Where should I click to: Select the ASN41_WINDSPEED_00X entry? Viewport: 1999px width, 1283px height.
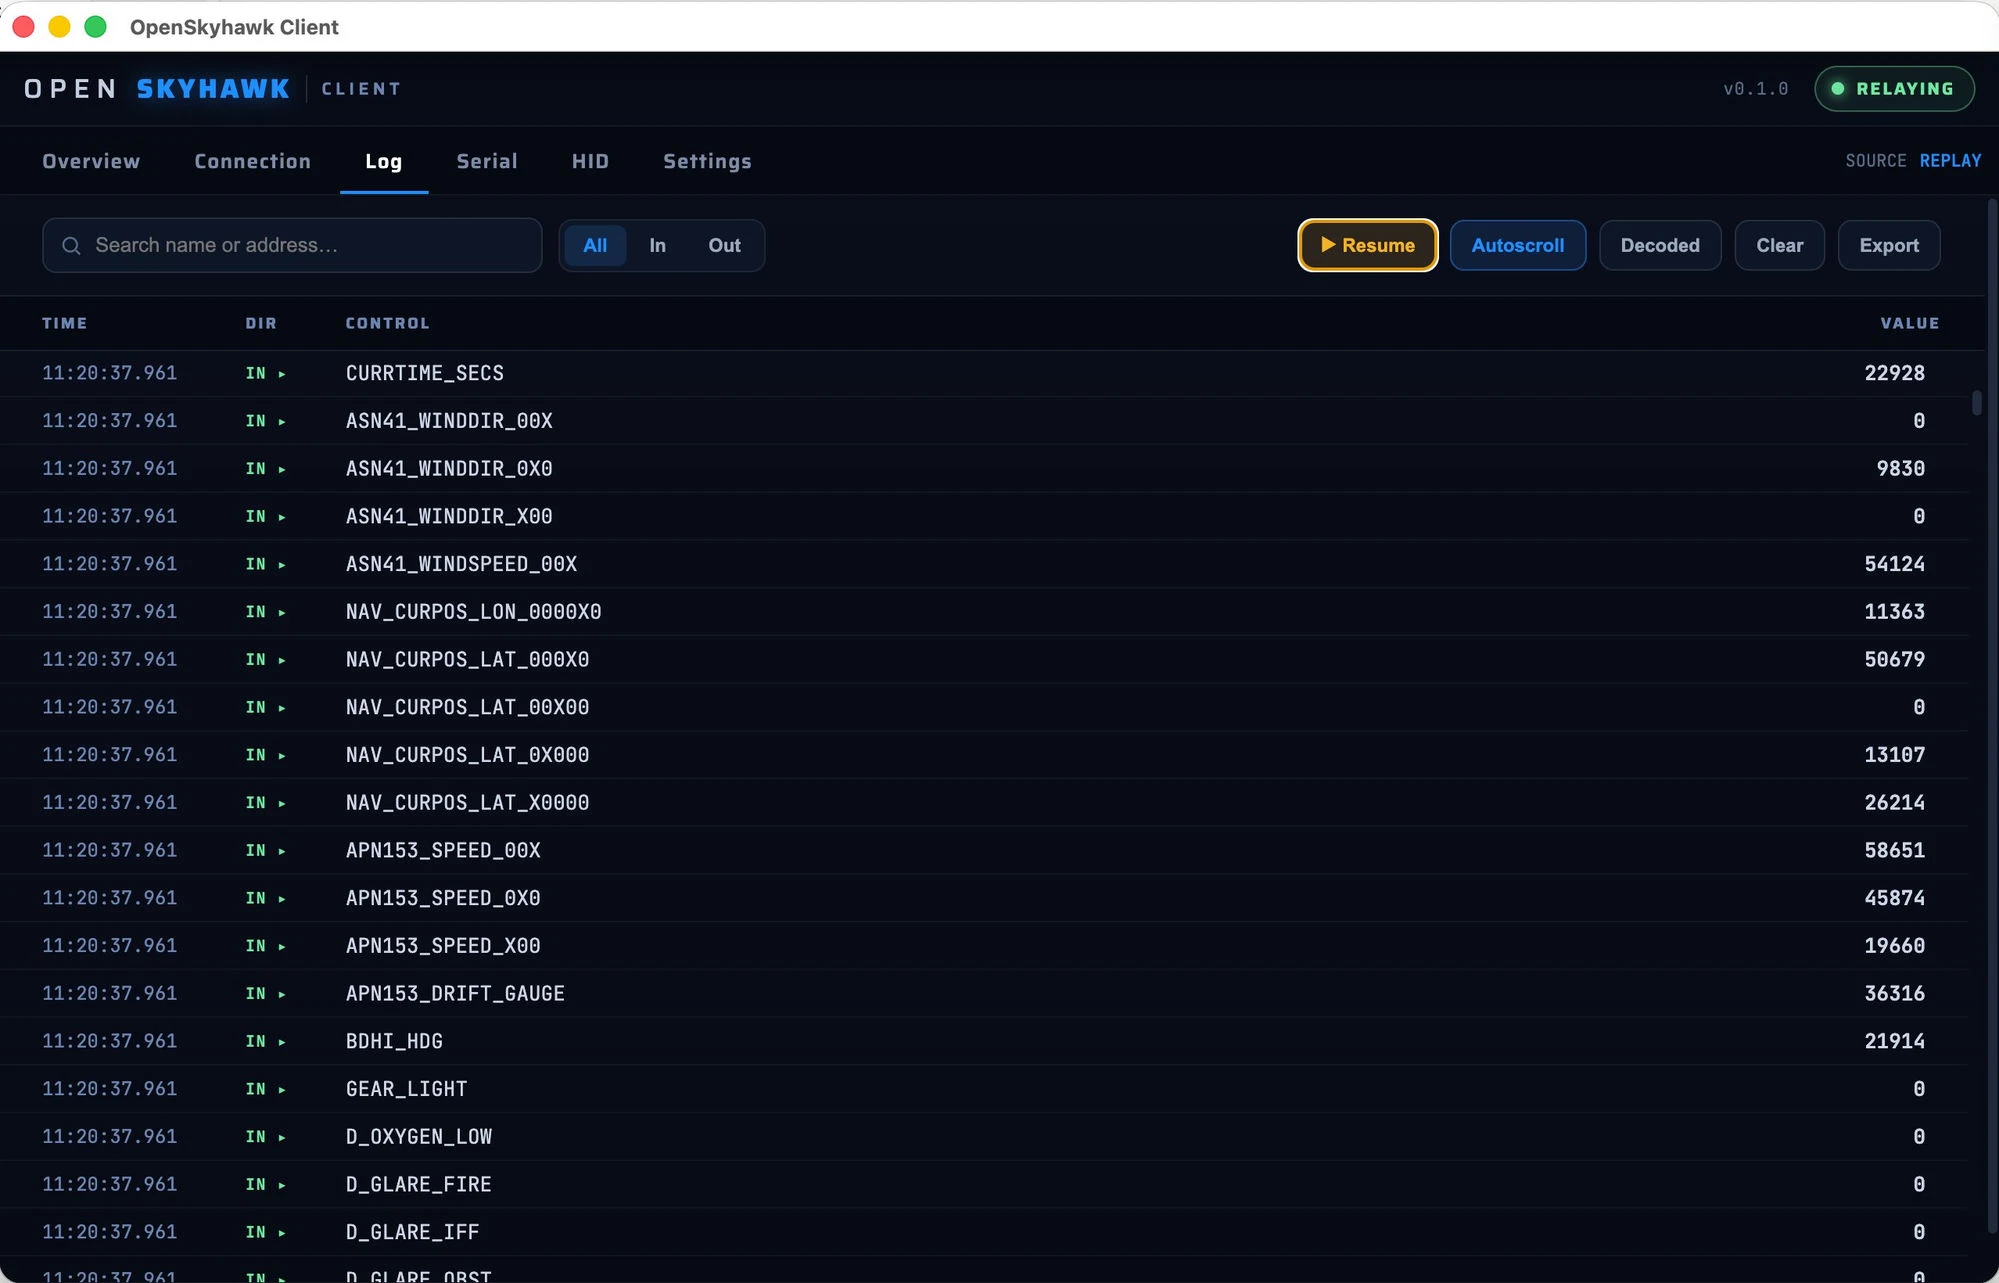coord(461,564)
